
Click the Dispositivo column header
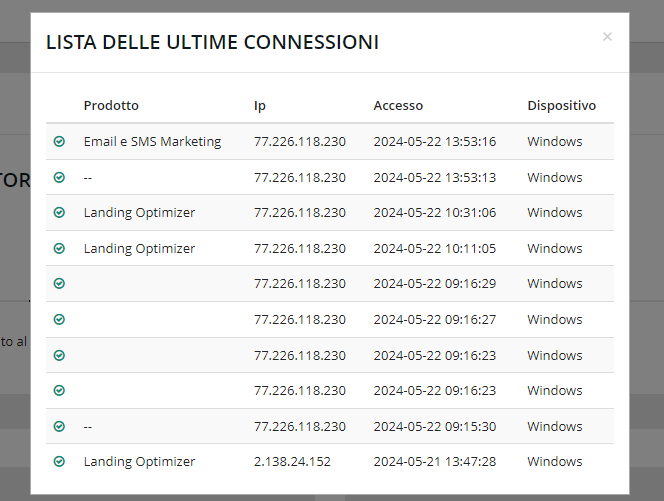pyautogui.click(x=561, y=105)
